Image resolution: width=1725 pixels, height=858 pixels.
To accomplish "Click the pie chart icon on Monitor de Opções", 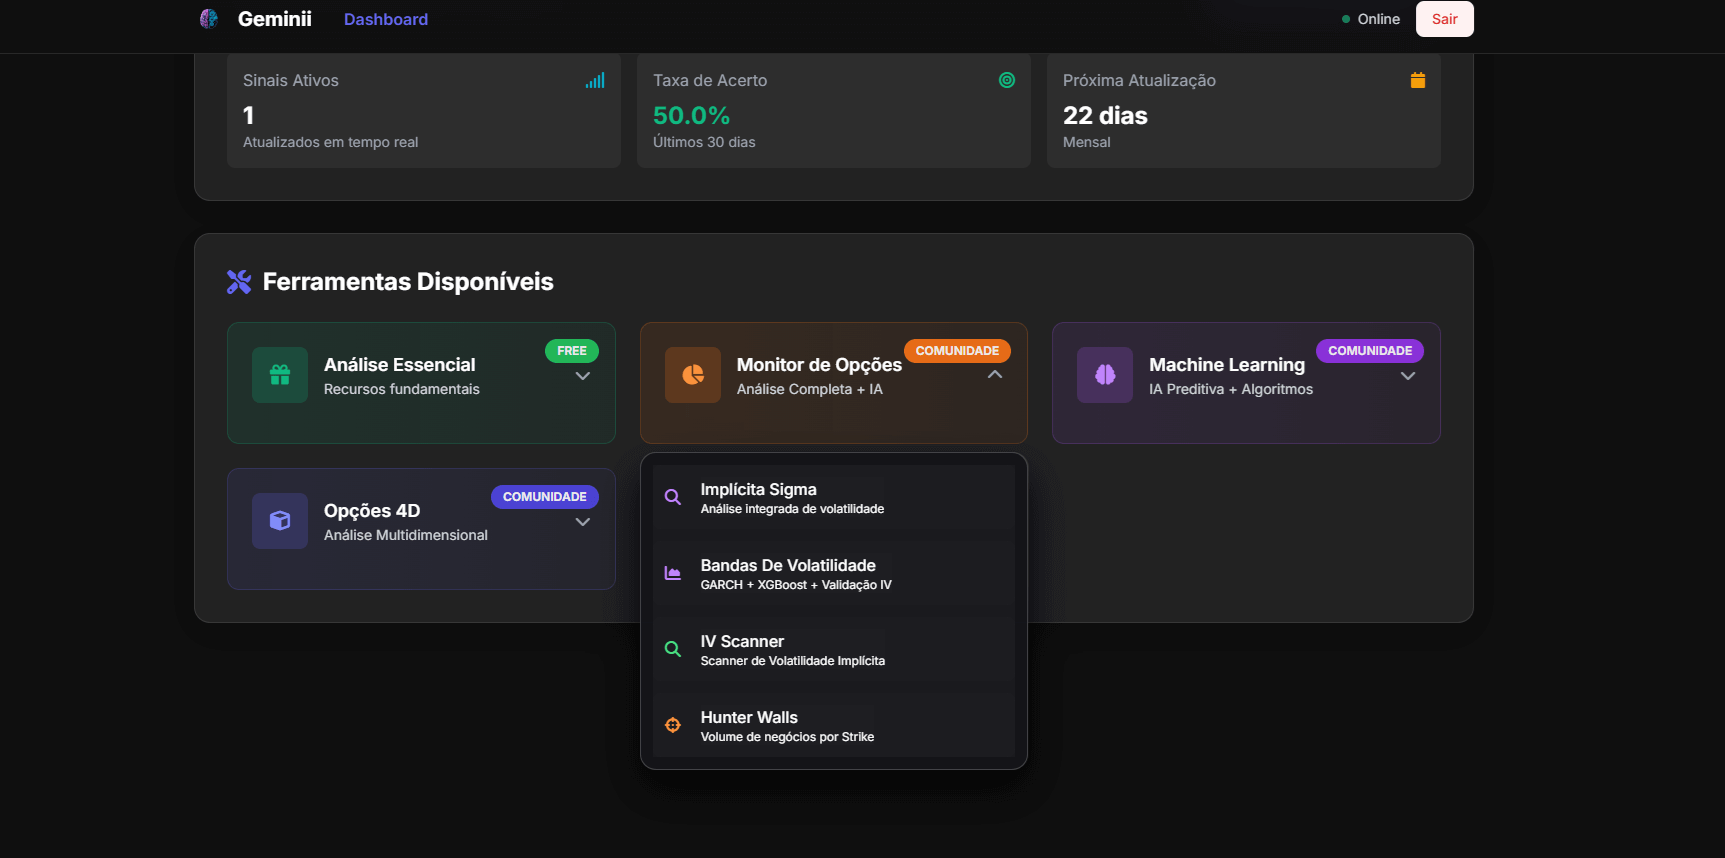I will 693,375.
